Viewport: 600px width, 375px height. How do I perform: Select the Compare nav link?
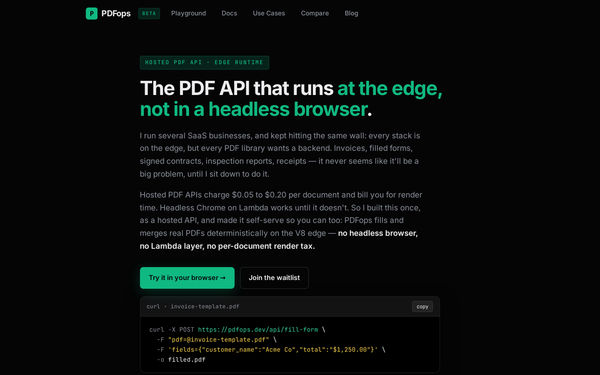coord(315,13)
